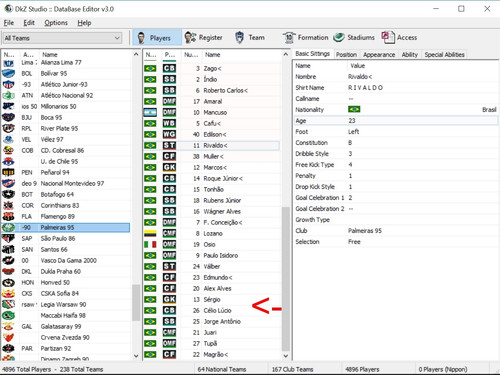The width and height of the screenshot is (500, 375).
Task: Select player Edmundo
Action: [218, 277]
